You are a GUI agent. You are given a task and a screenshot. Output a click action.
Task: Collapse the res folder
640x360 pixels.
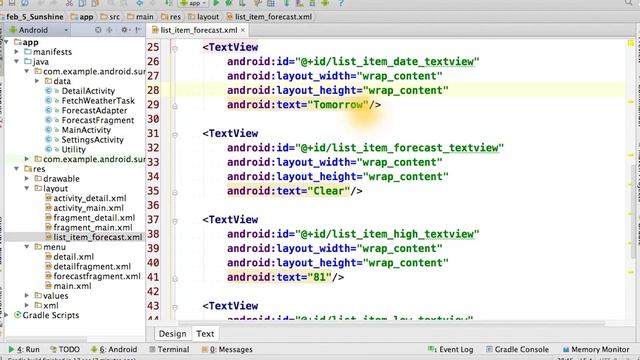[x=17, y=169]
